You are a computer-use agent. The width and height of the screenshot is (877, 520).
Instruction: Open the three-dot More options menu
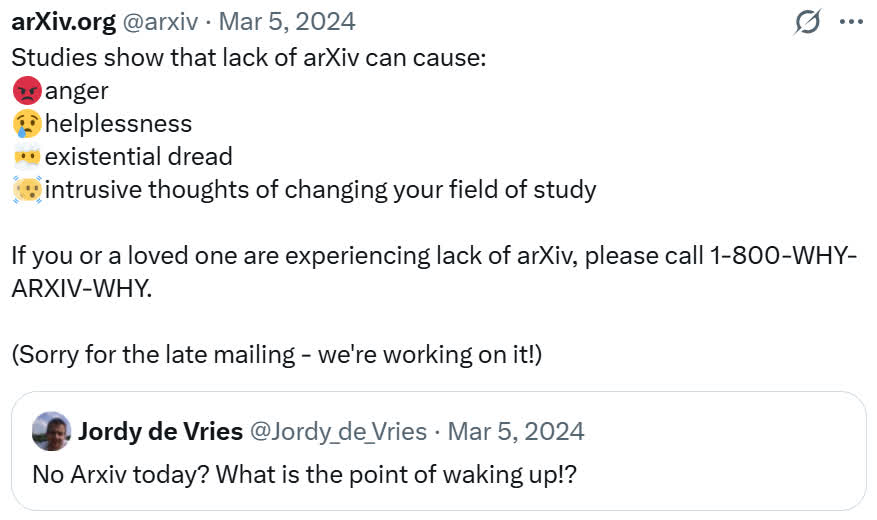click(x=850, y=22)
